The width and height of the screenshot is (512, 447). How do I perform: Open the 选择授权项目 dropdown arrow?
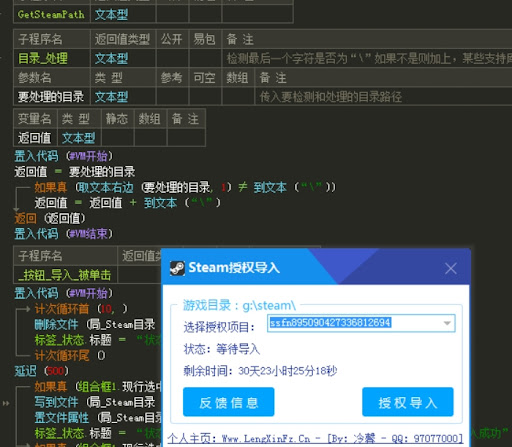(447, 323)
